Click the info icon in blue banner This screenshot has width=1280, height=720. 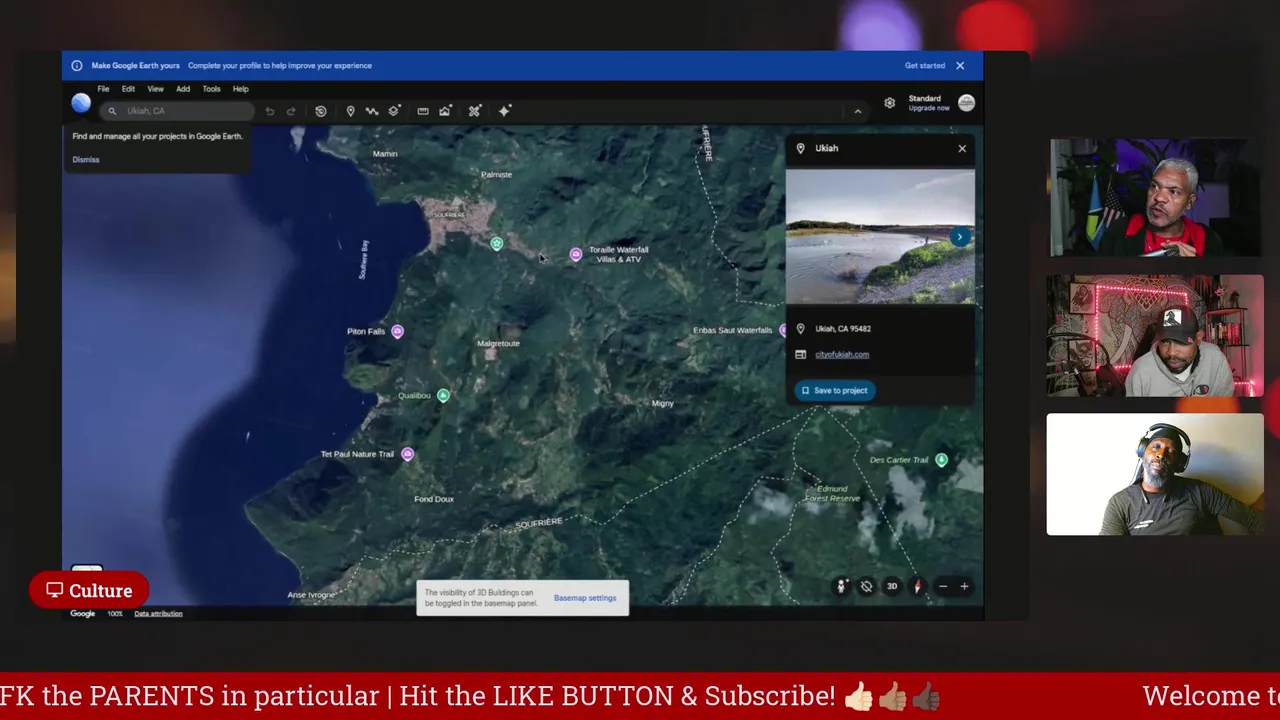coord(77,66)
